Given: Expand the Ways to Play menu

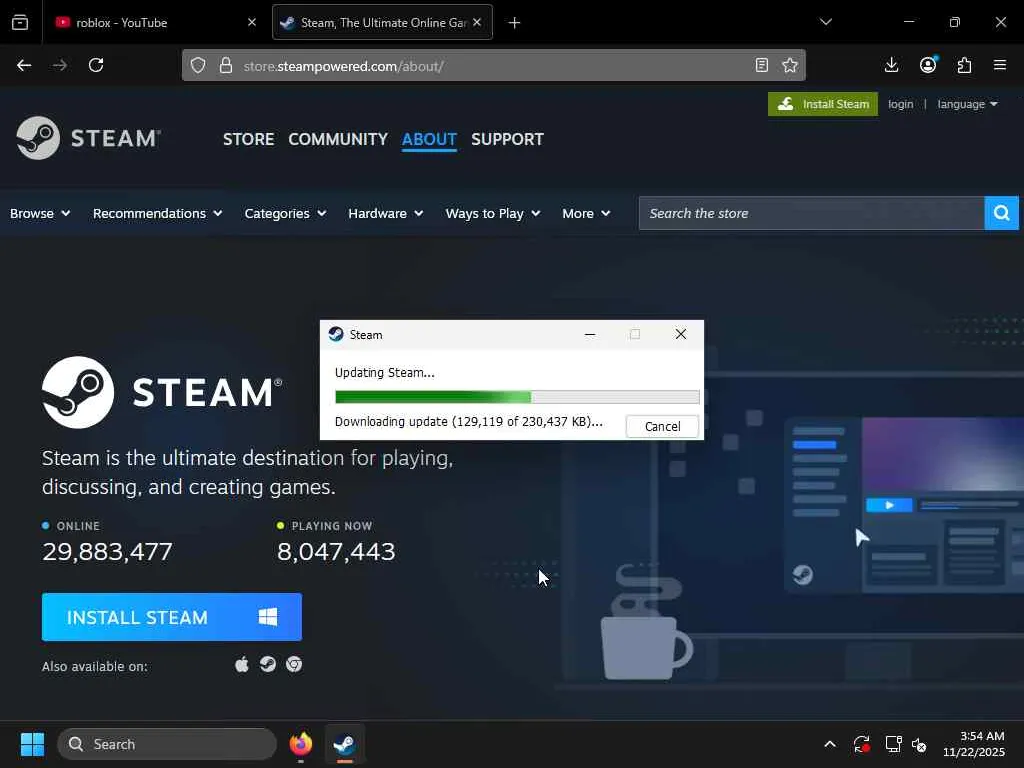Looking at the screenshot, I should tap(493, 214).
